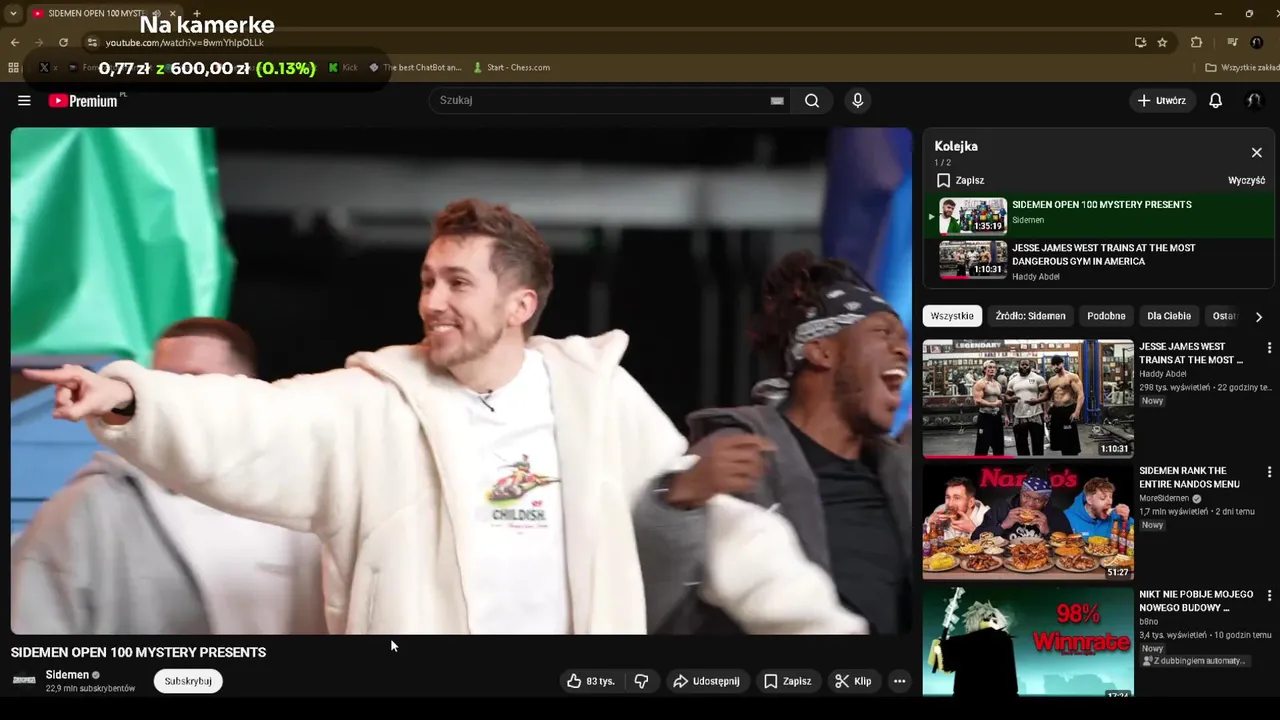Dislike the video with thumbs down
The image size is (1280, 720).
(642, 681)
